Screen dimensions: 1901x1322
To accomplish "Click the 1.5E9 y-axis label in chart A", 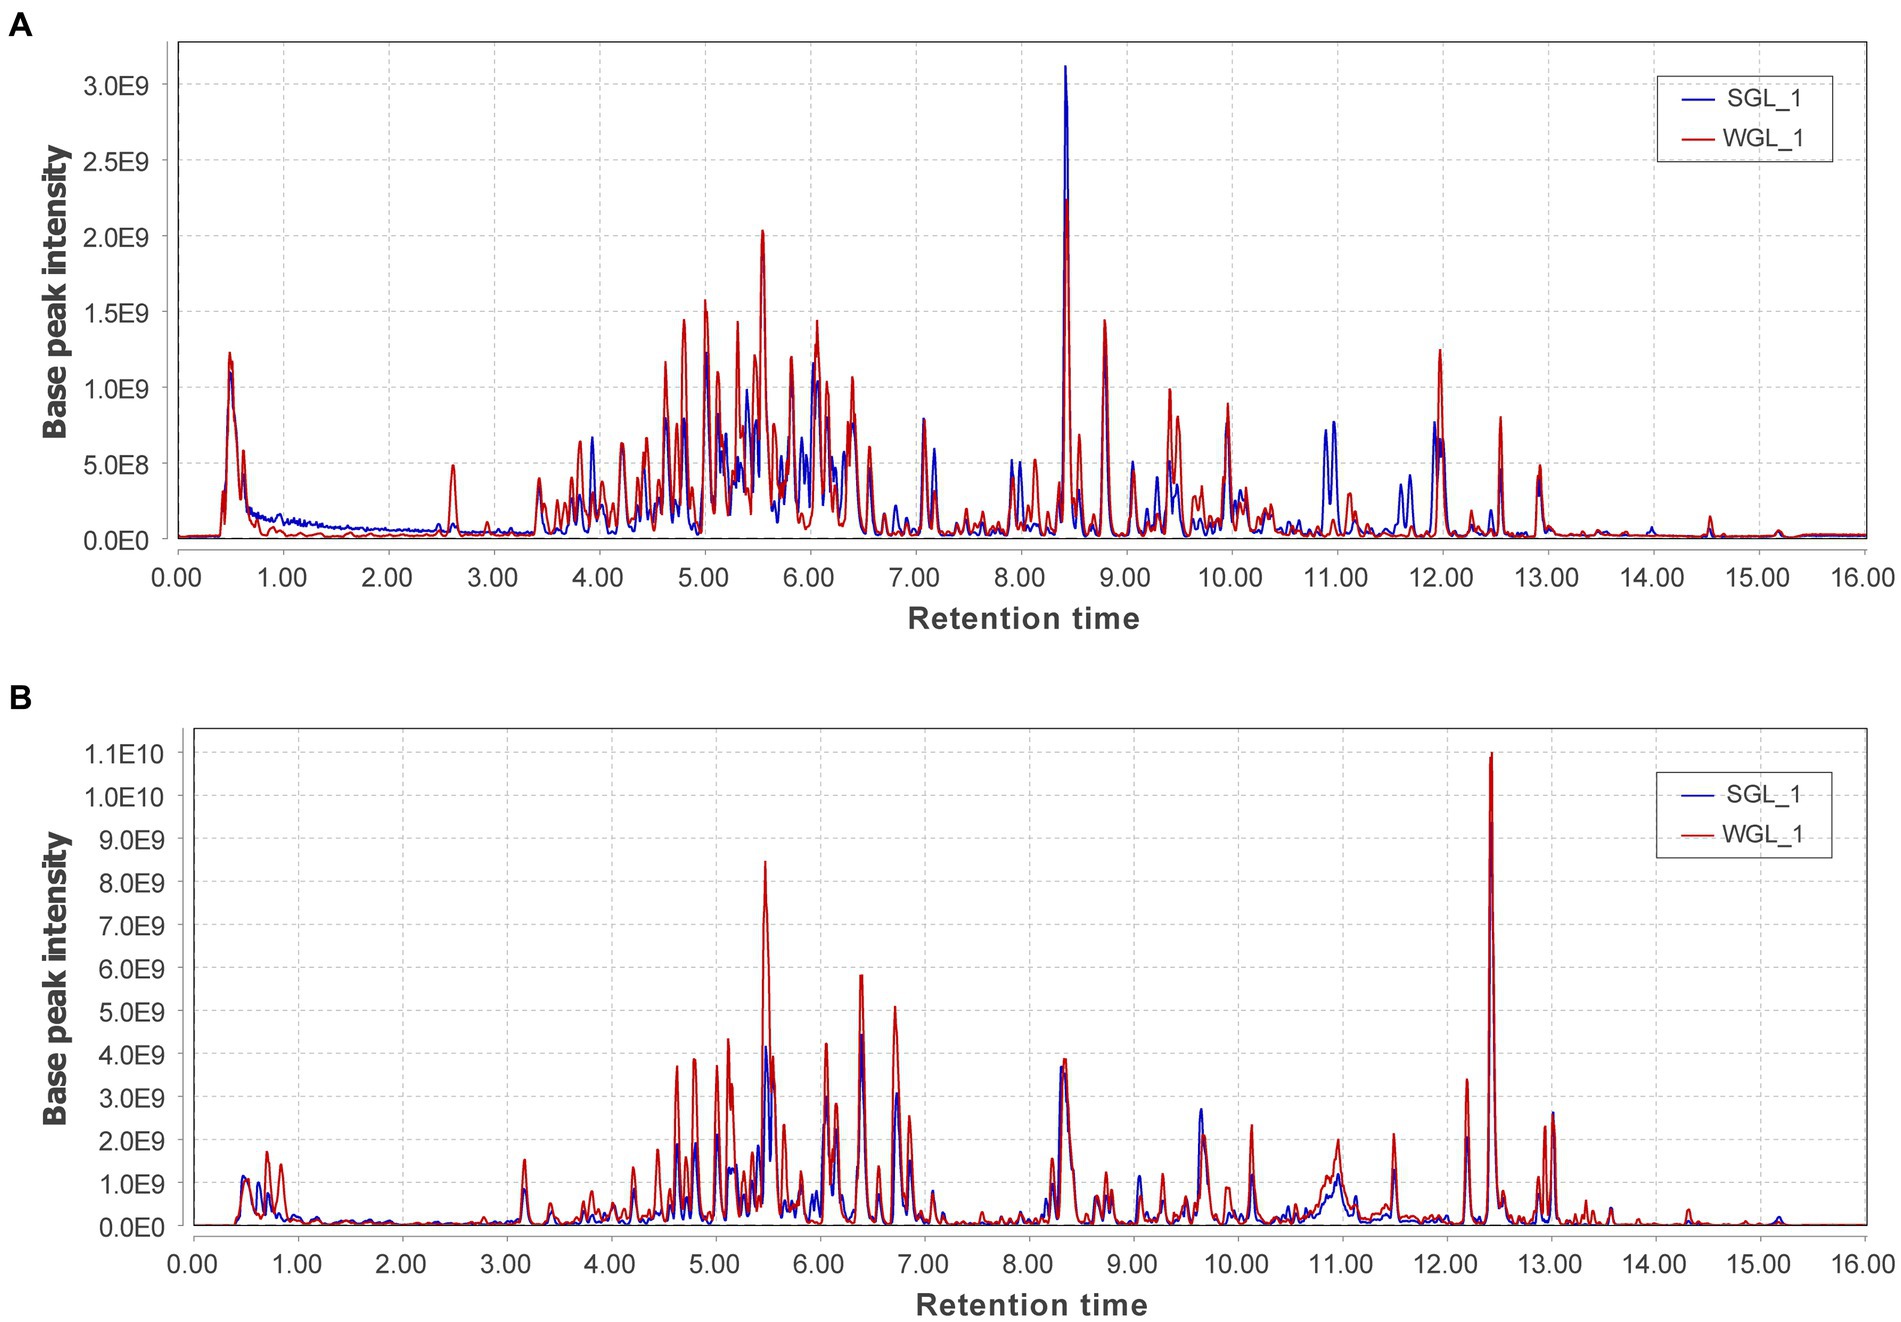I will (x=116, y=313).
